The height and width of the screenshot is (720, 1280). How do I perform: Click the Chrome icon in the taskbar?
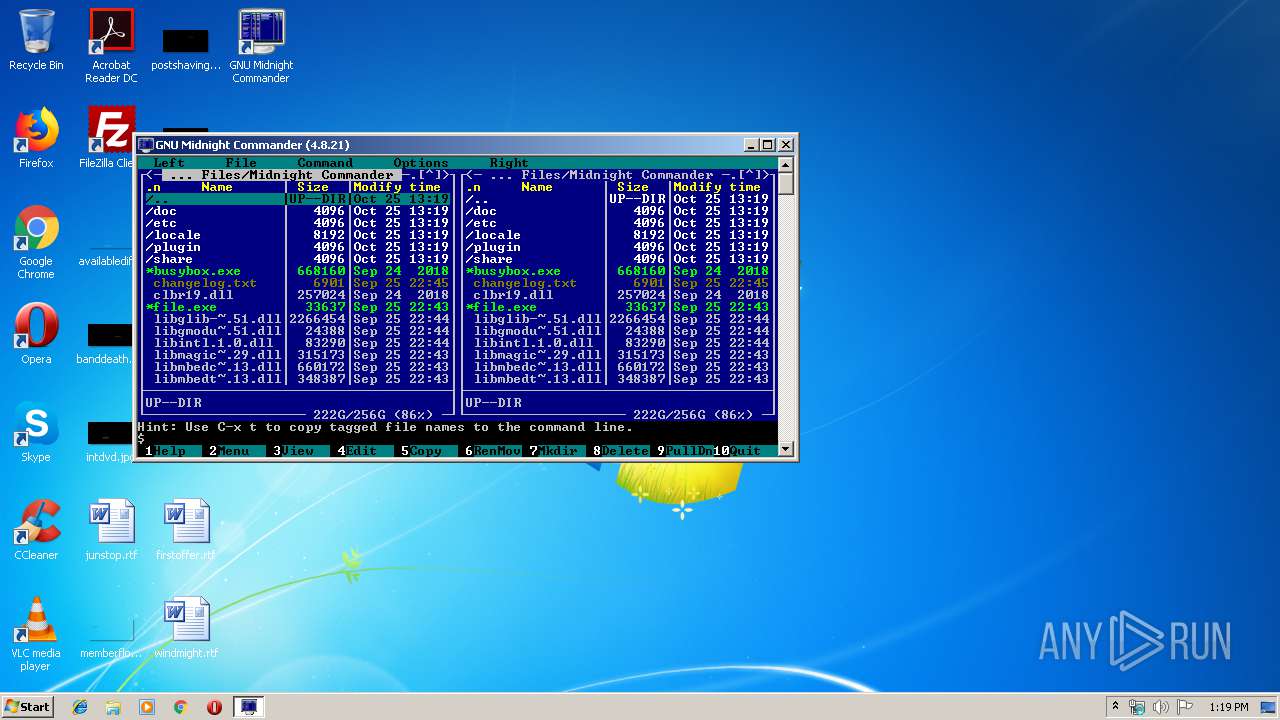click(x=181, y=707)
